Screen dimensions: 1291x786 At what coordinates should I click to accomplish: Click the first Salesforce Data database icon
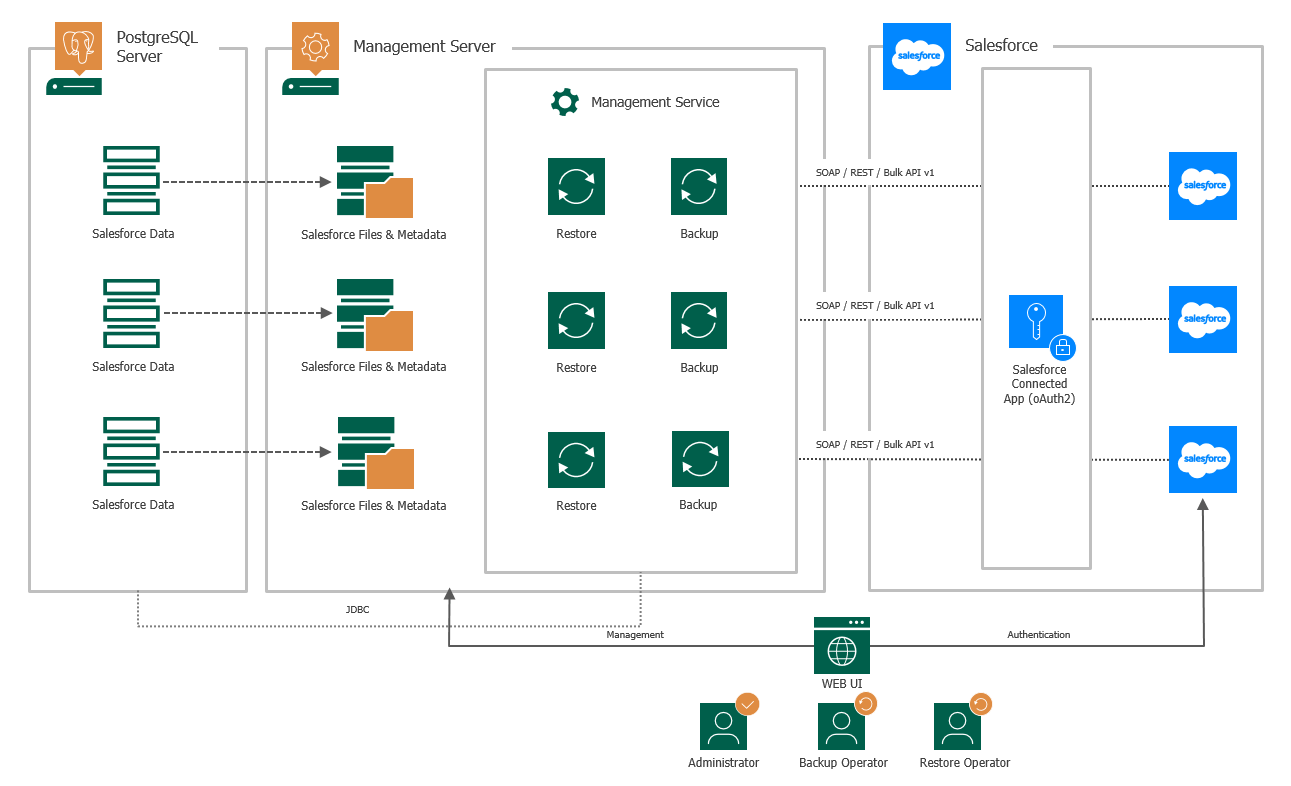click(x=131, y=182)
